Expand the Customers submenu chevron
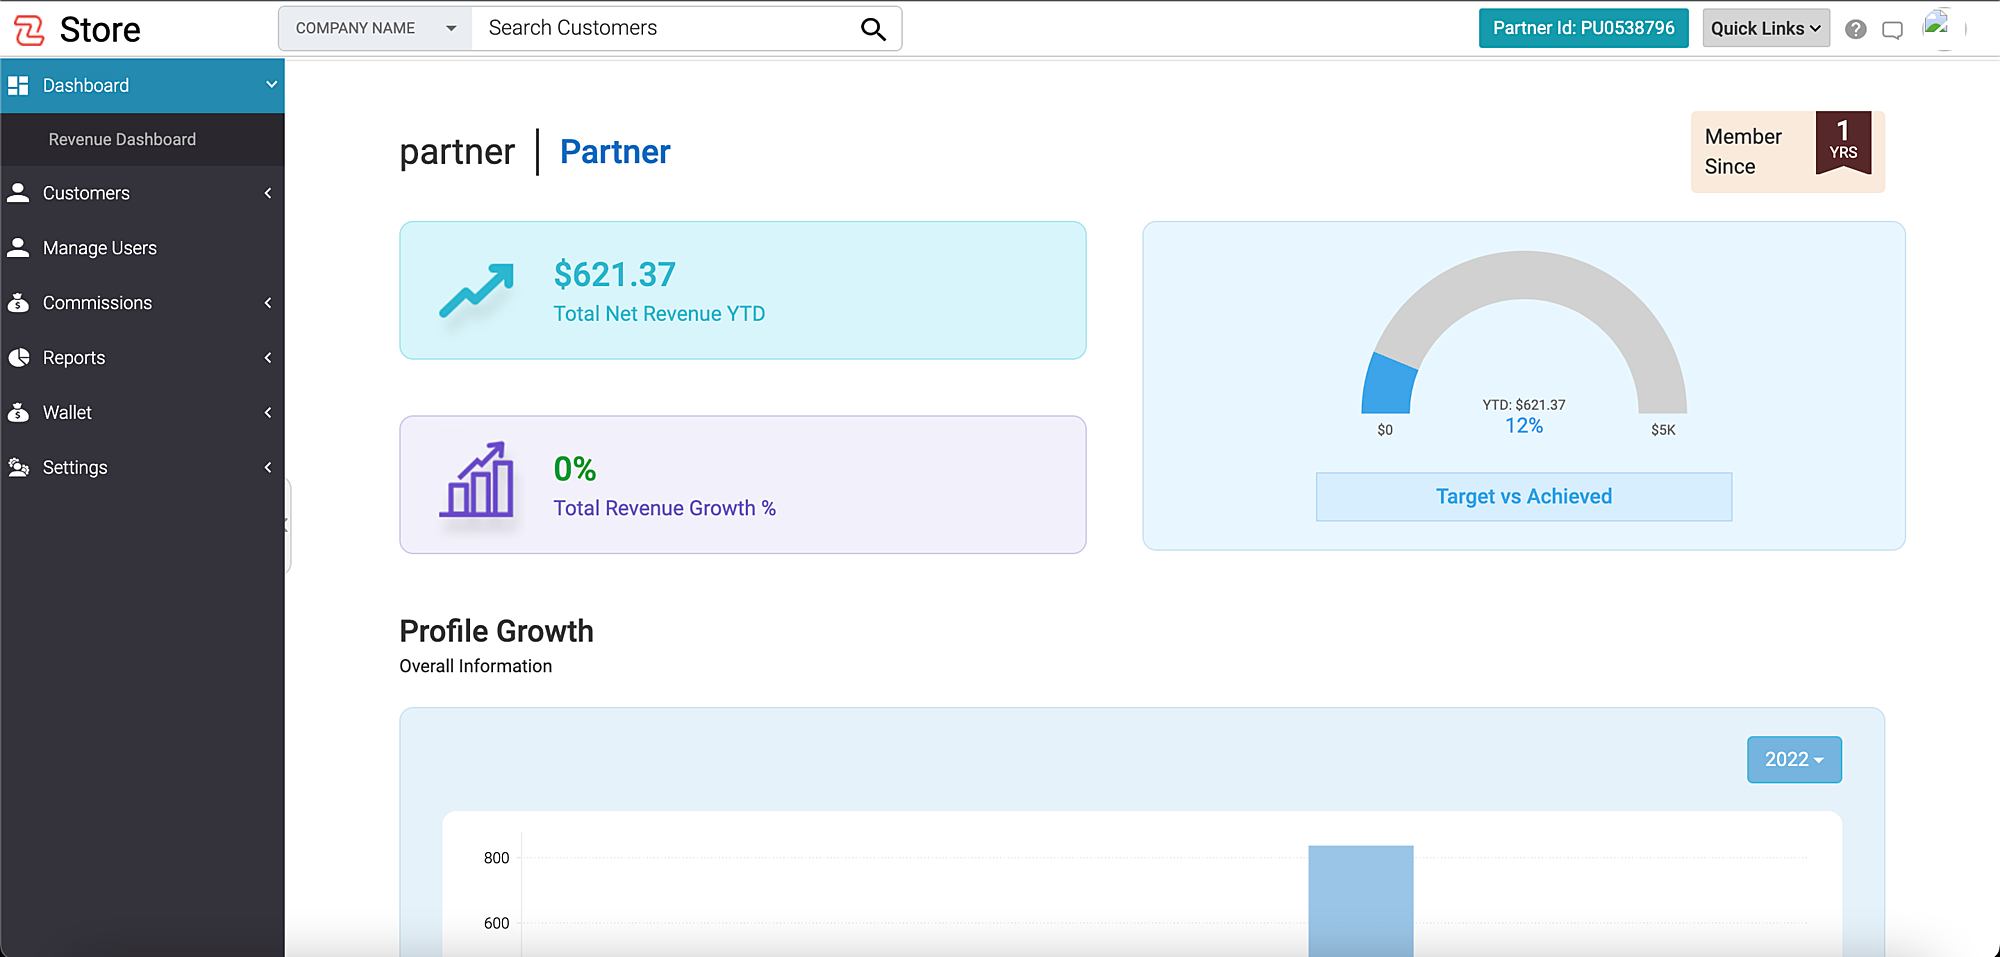The height and width of the screenshot is (957, 2000). pos(268,193)
